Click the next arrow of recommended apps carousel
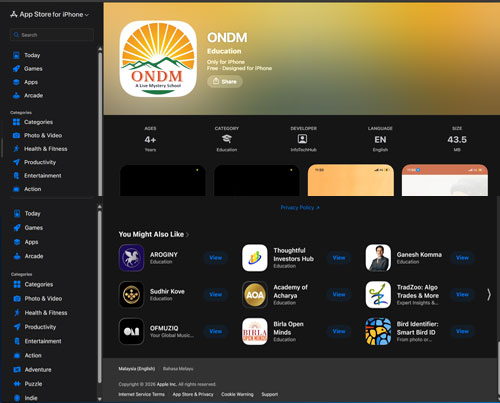500x403 pixels. click(489, 295)
